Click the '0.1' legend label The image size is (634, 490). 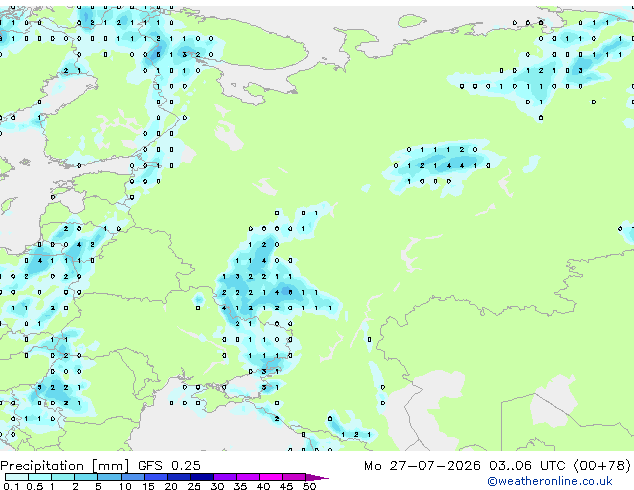click(11, 486)
